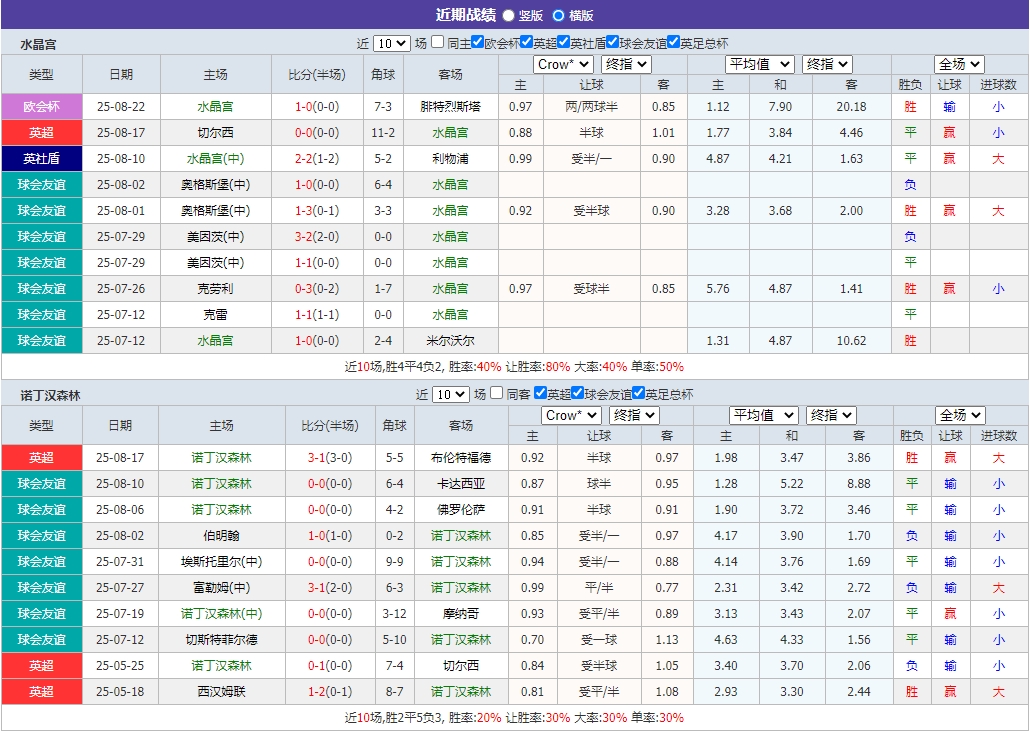Click the 英超 badge on the 西汉姆联 row
Viewport: 1030px width, 731px height.
tap(41, 691)
